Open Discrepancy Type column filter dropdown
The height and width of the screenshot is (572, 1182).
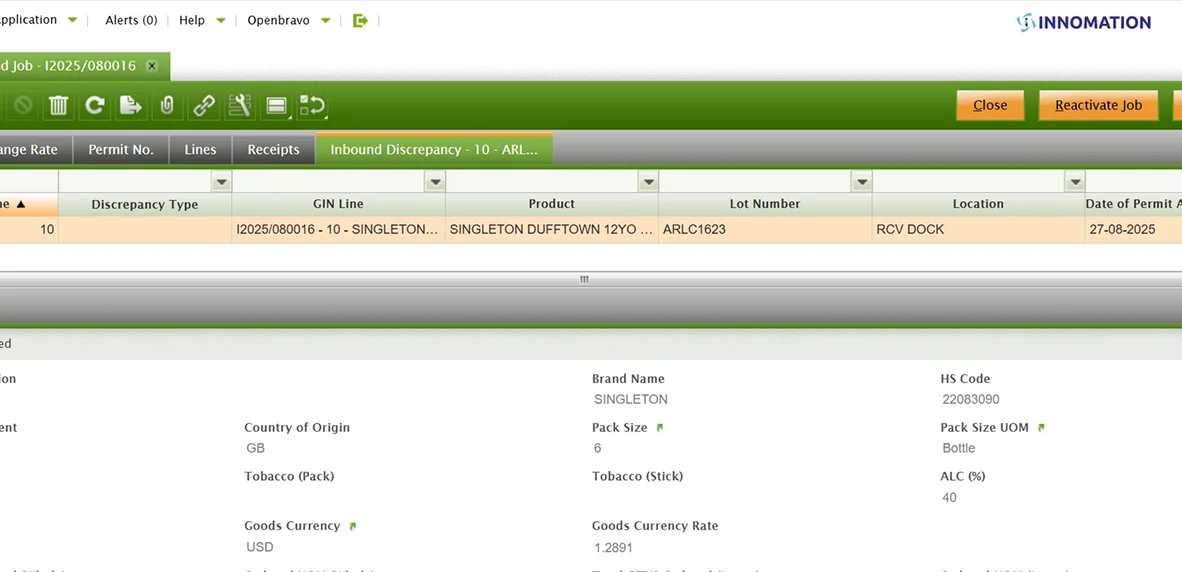point(221,182)
